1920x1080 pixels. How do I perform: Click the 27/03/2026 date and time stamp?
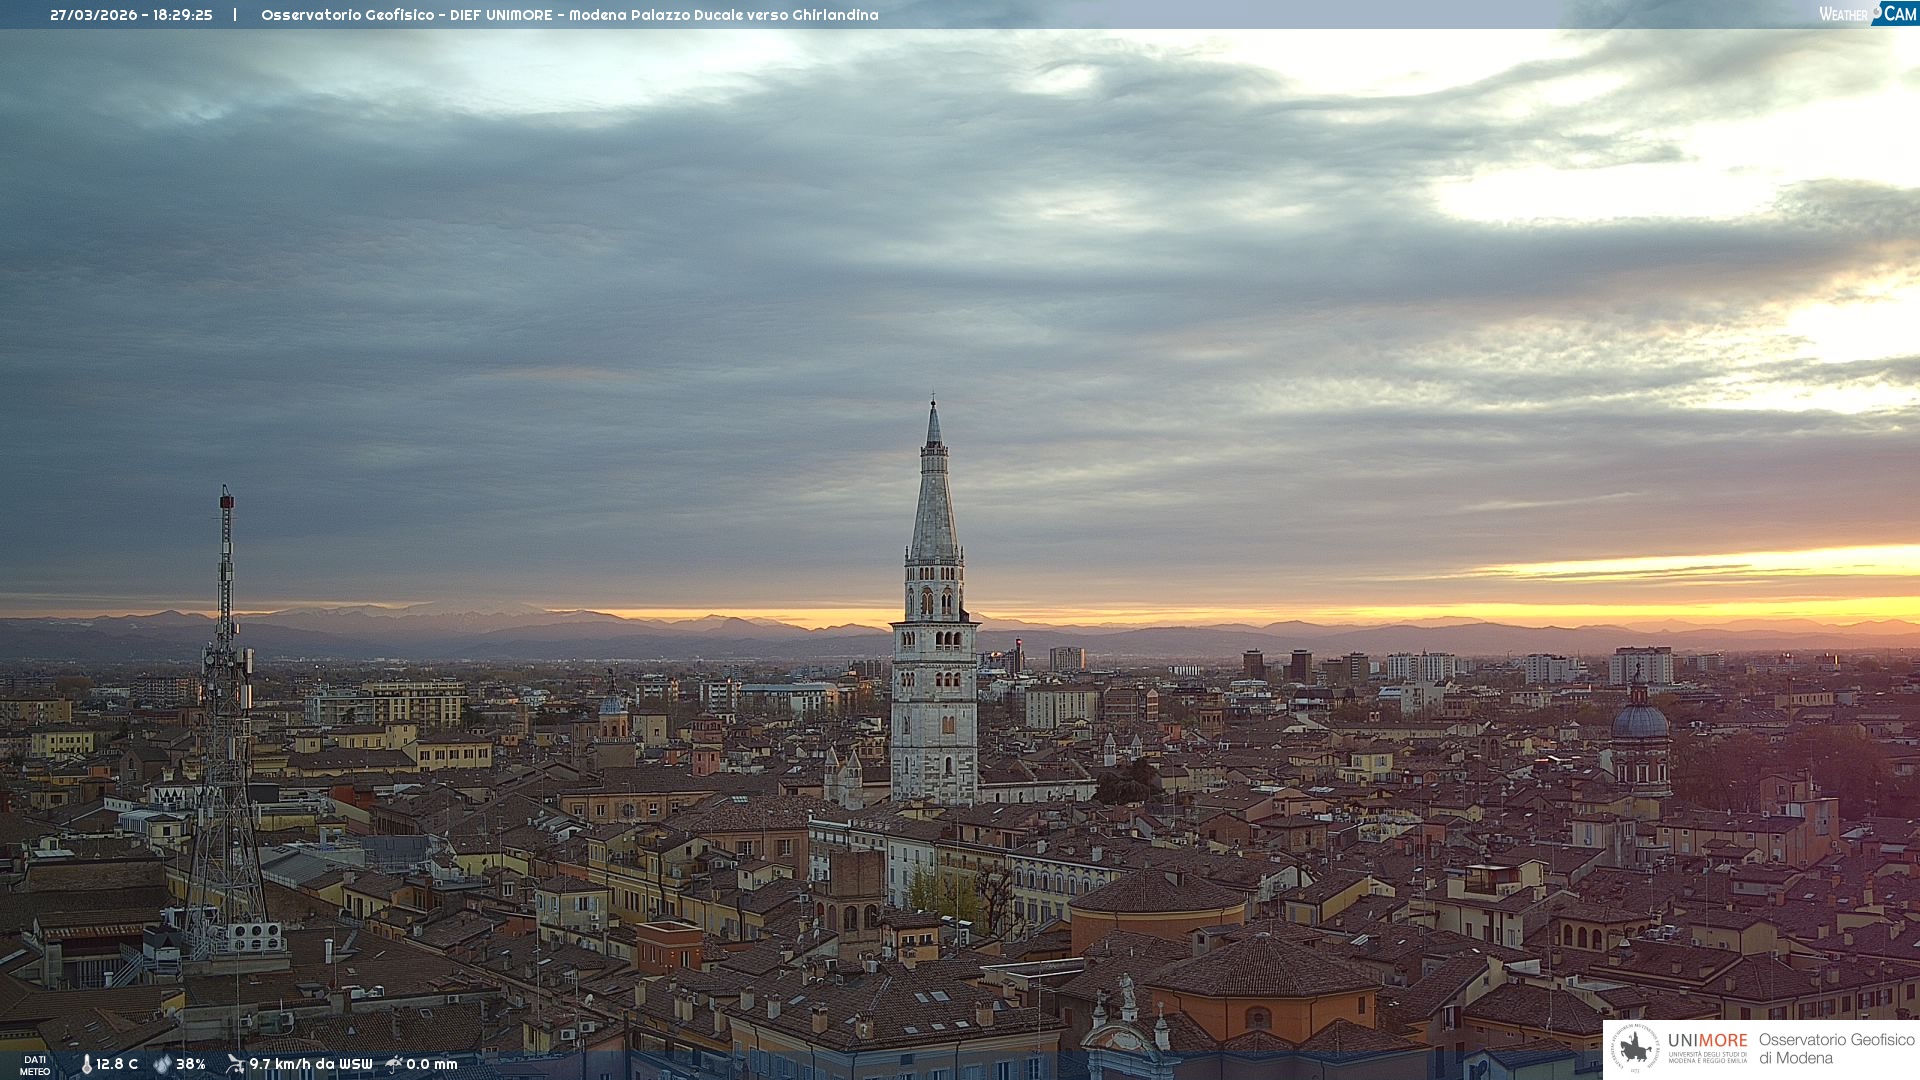pos(131,15)
